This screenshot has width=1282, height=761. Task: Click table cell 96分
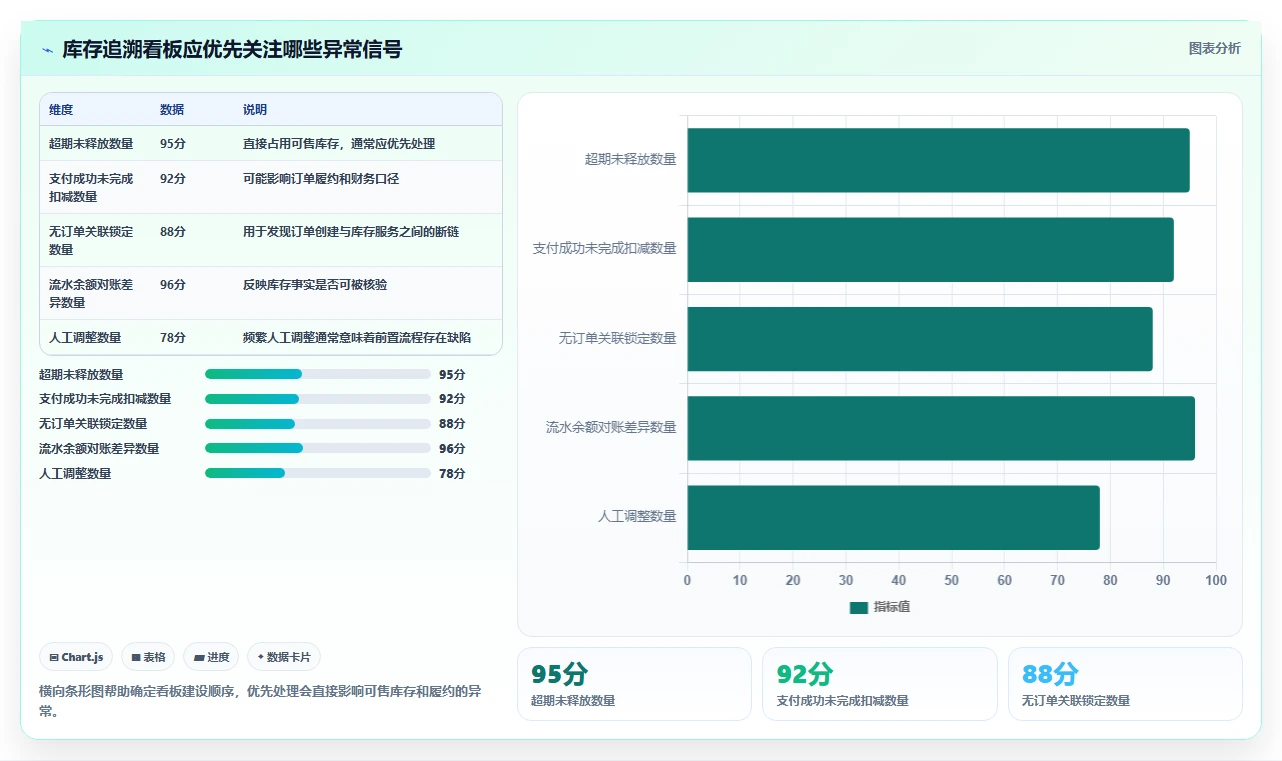173,285
